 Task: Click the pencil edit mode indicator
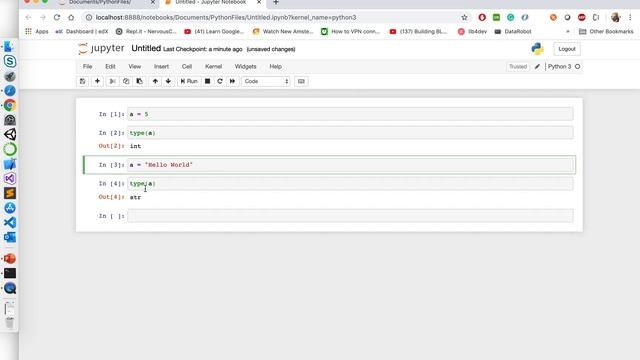coord(537,67)
